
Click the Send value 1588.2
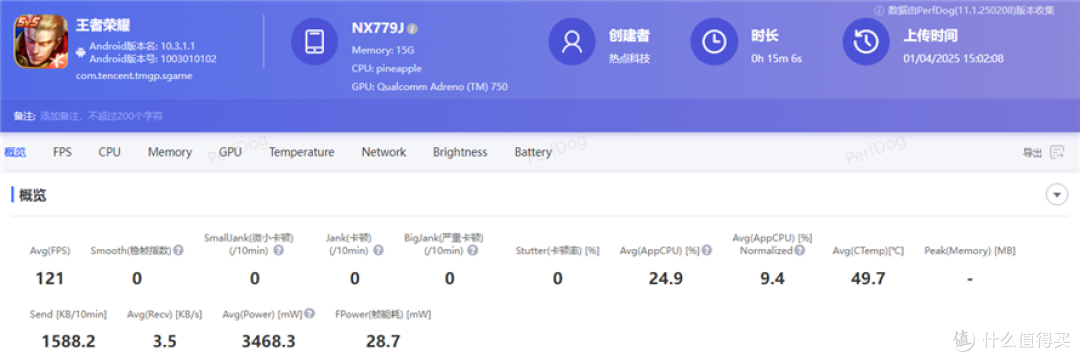pos(68,341)
